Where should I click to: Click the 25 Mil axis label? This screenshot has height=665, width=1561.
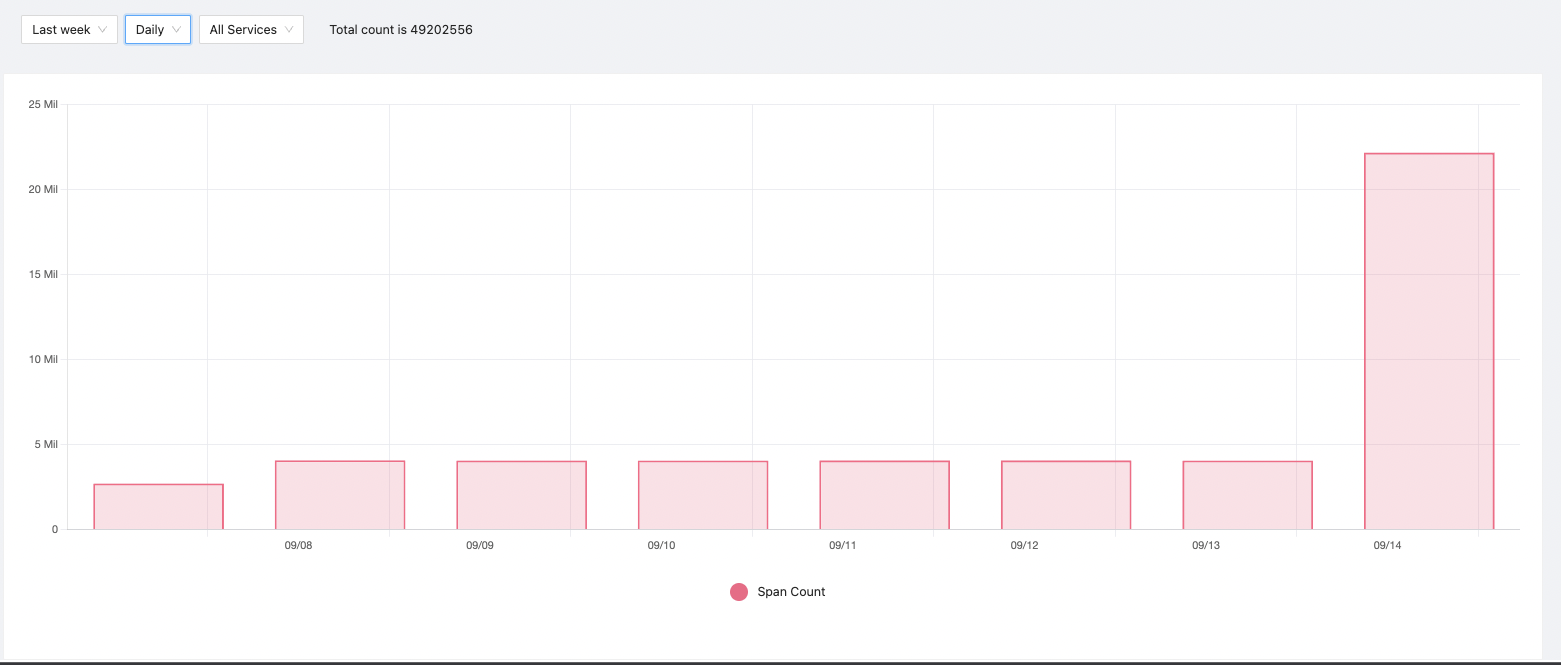click(x=44, y=104)
